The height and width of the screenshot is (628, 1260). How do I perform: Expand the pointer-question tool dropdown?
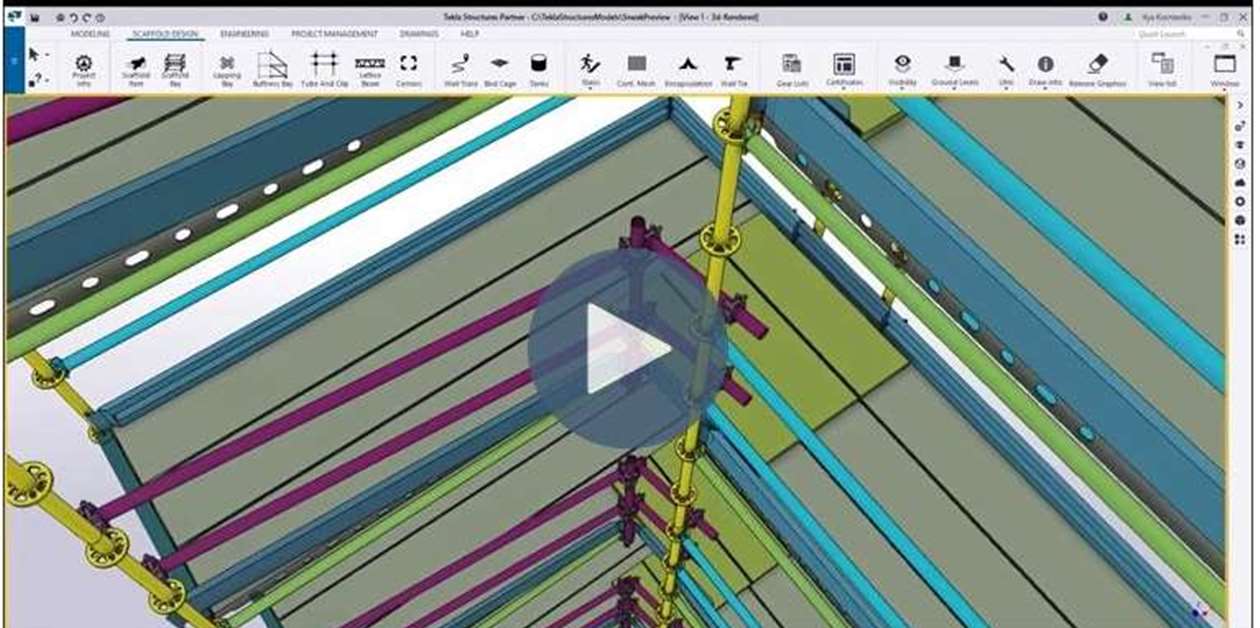(47, 79)
